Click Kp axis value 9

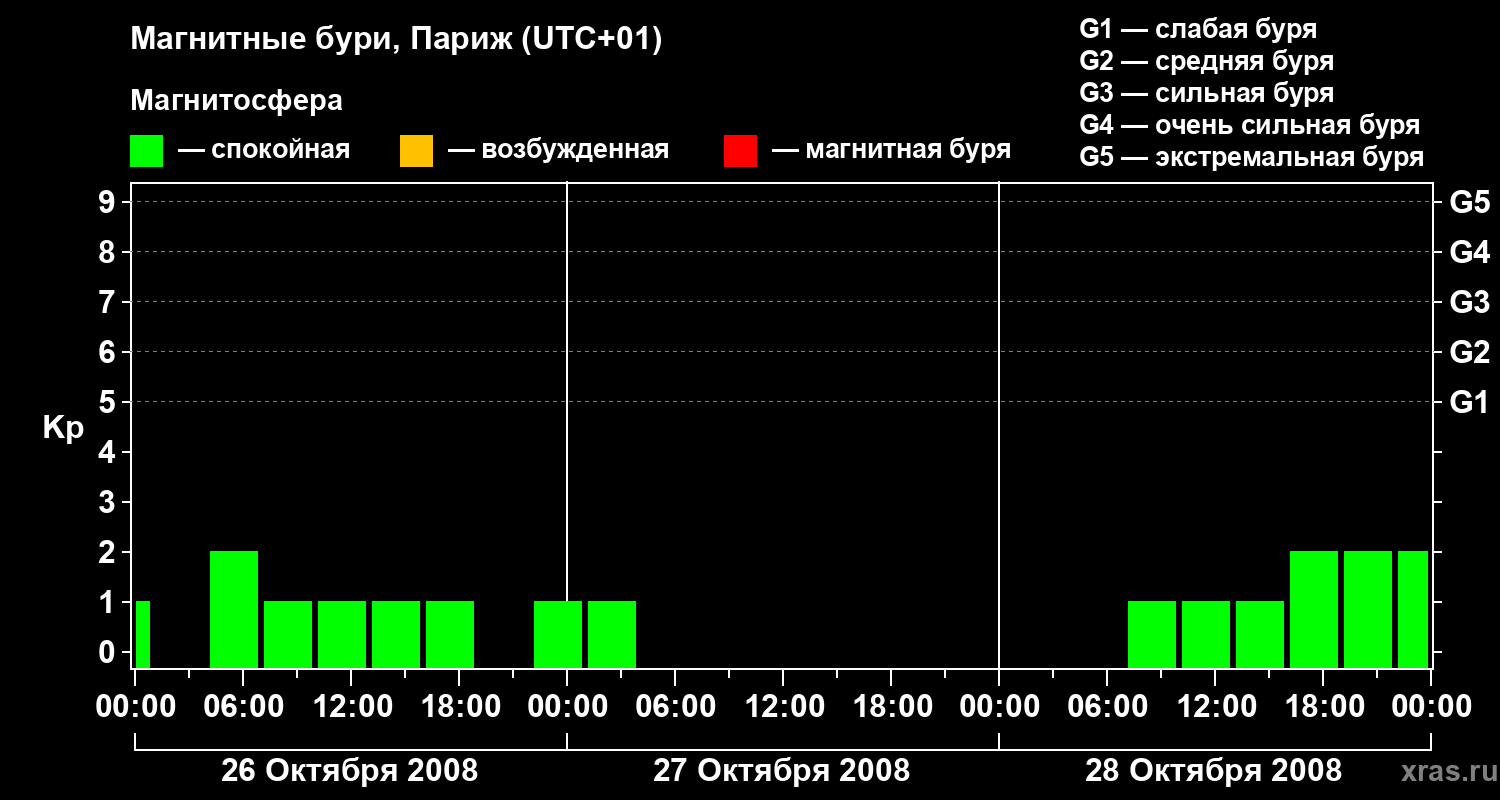click(109, 202)
